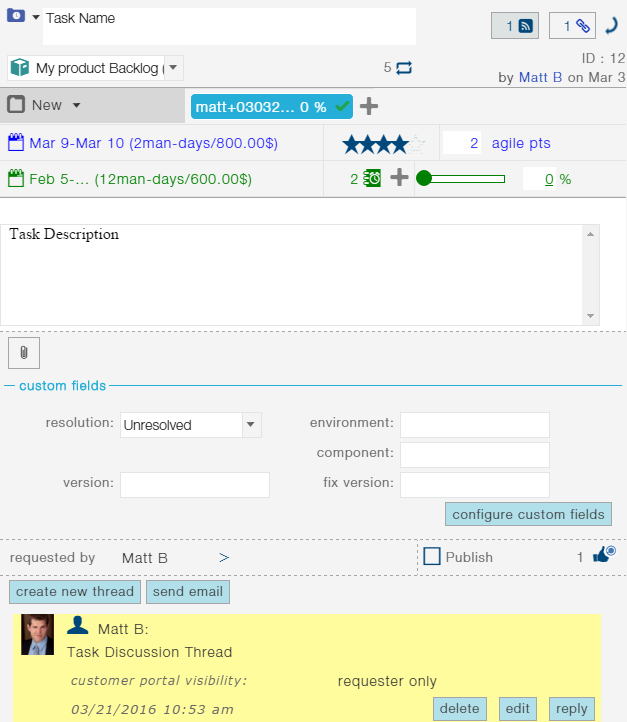Click the green actual dates calendar icon
The width and height of the screenshot is (627, 722).
pos(16,178)
